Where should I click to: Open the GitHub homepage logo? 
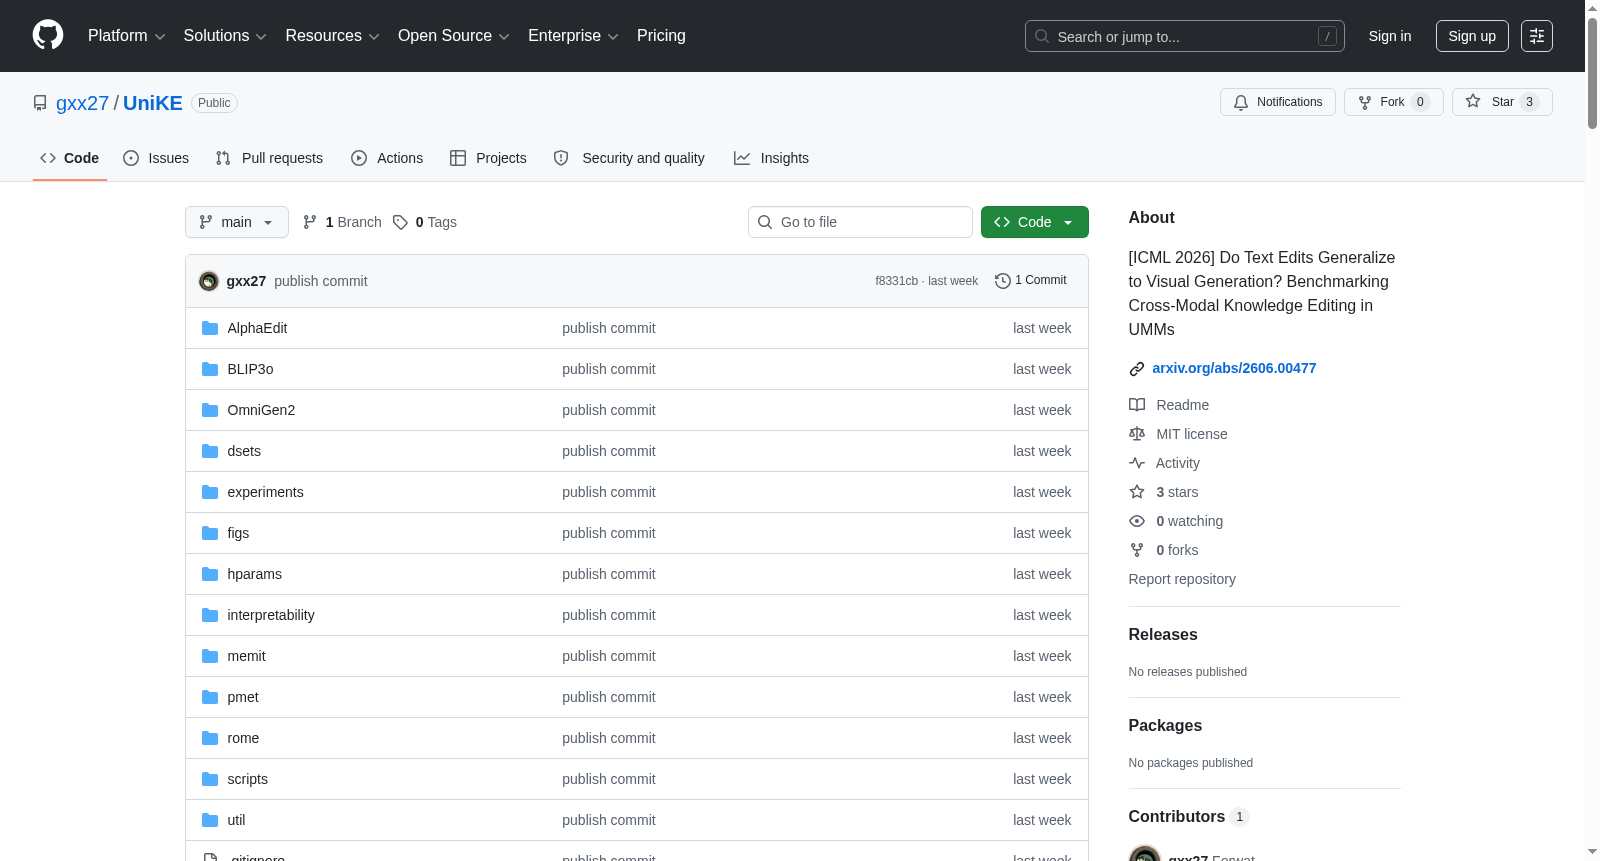[x=48, y=35]
